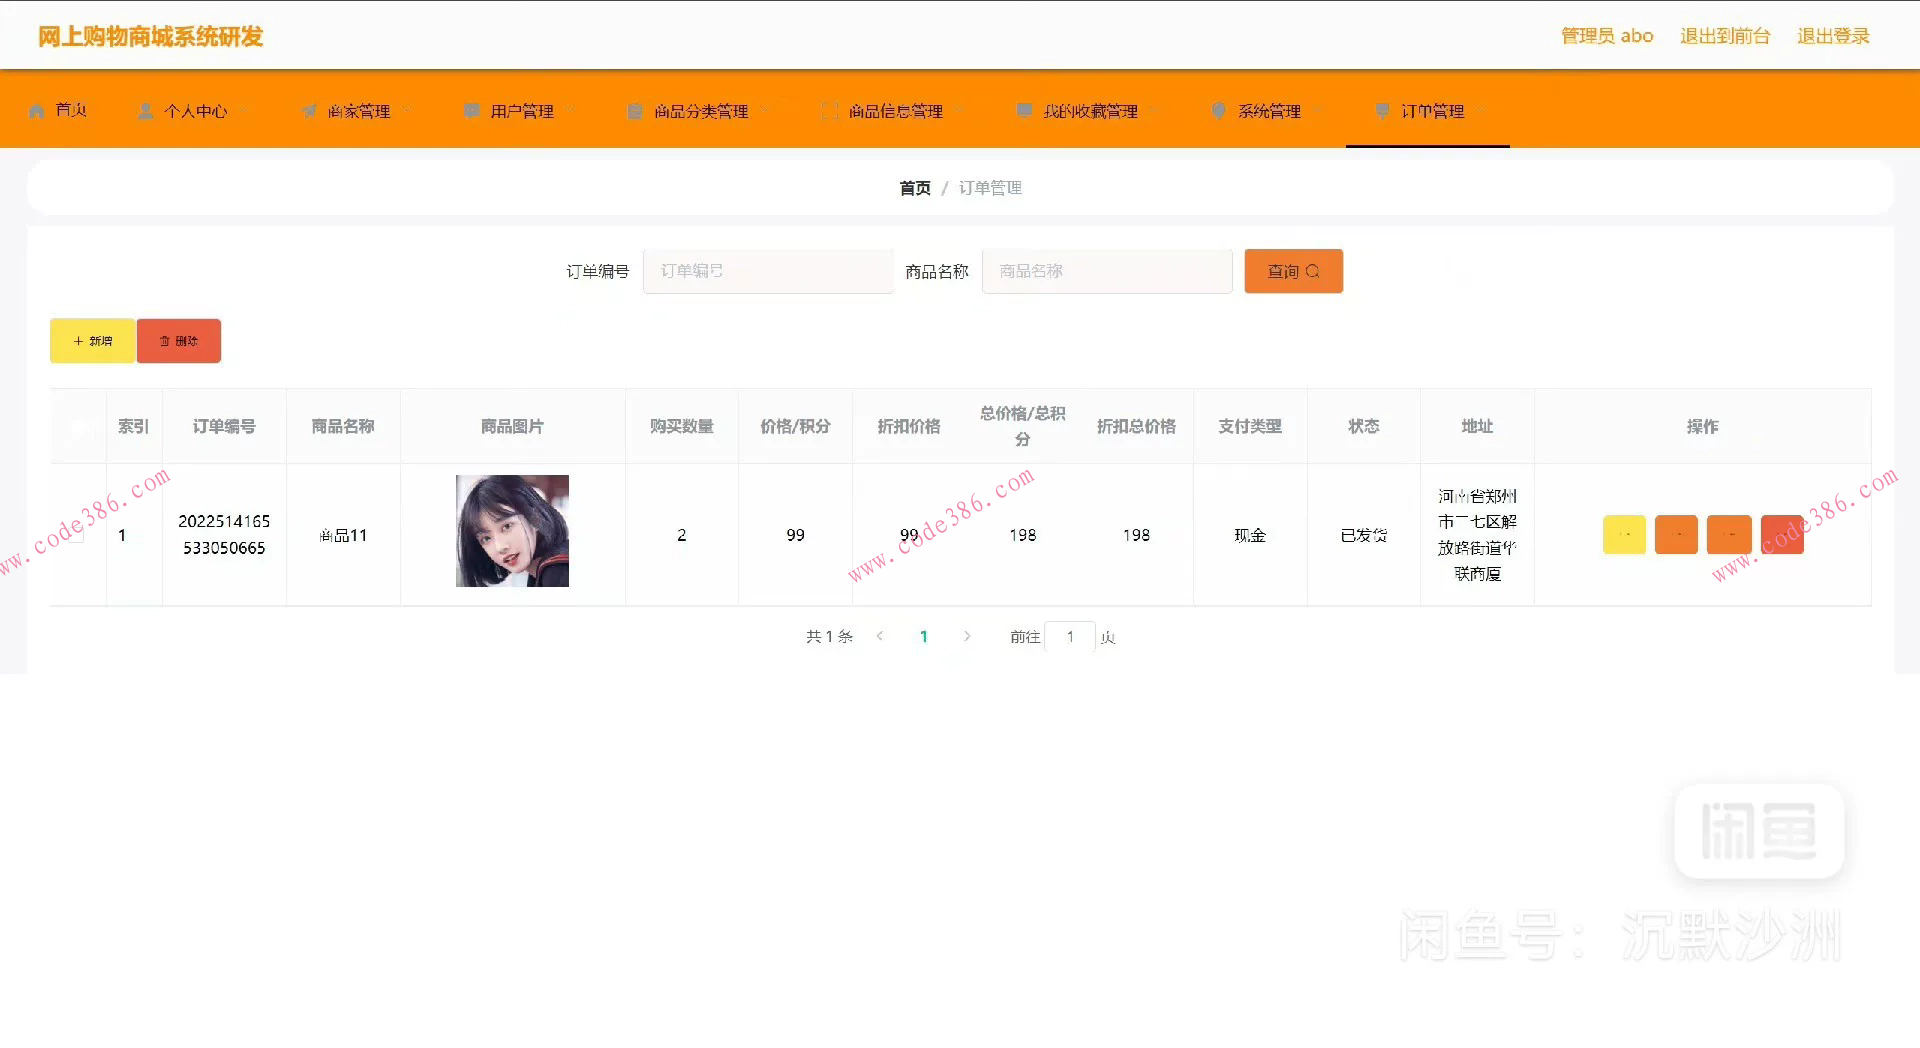Open the 首页 breadcrumb link

click(x=914, y=187)
